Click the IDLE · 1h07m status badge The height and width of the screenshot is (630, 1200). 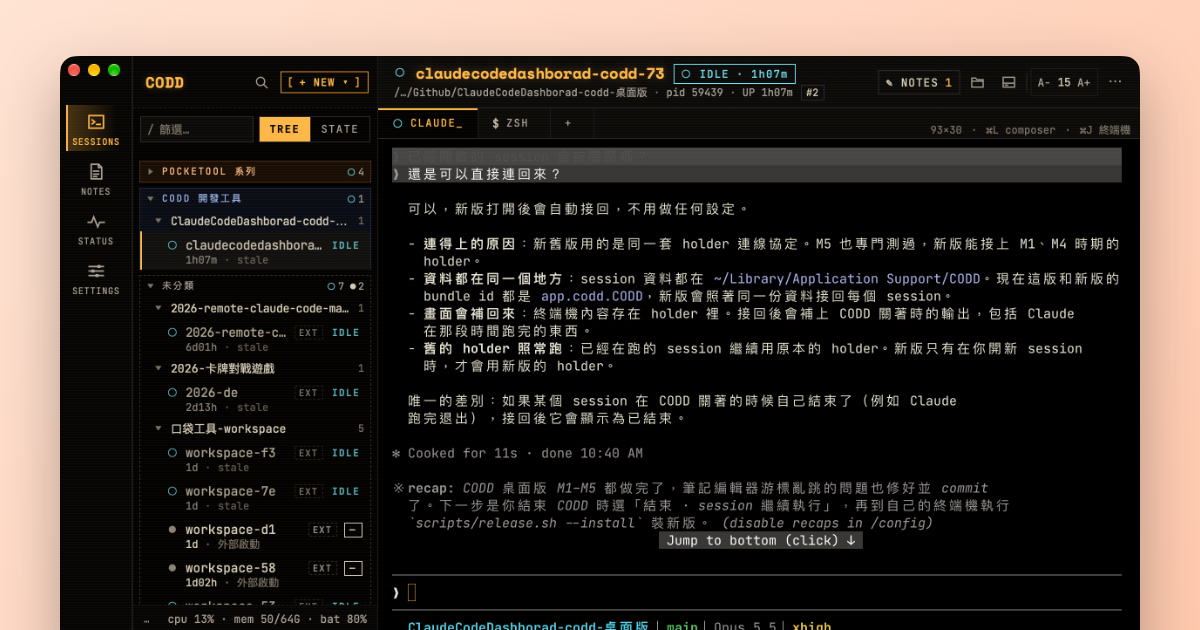(x=734, y=74)
